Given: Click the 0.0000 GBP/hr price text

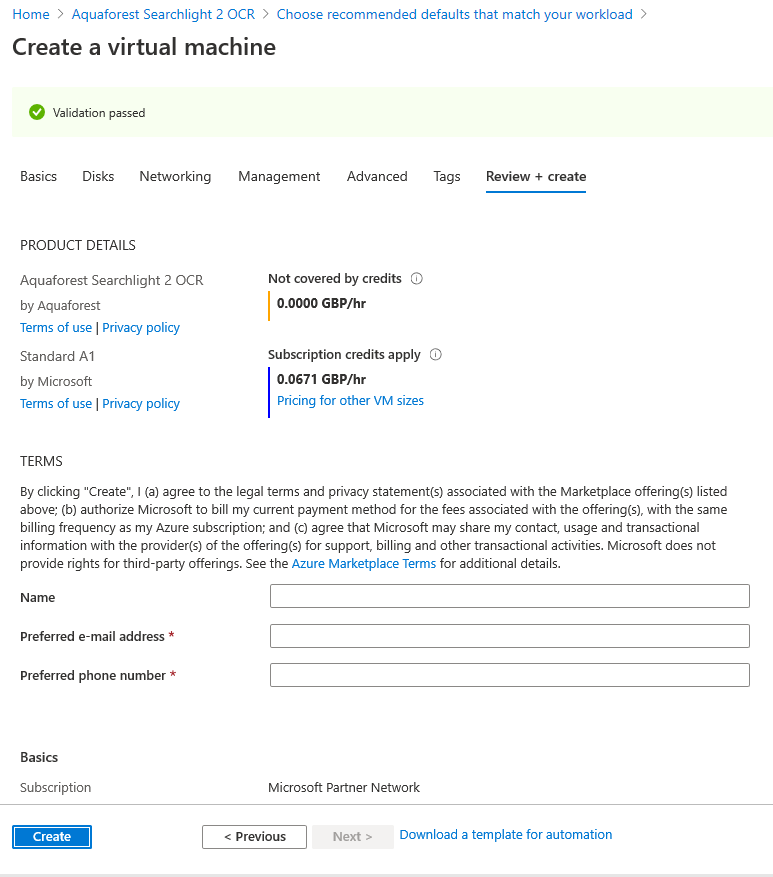Looking at the screenshot, I should (x=321, y=303).
